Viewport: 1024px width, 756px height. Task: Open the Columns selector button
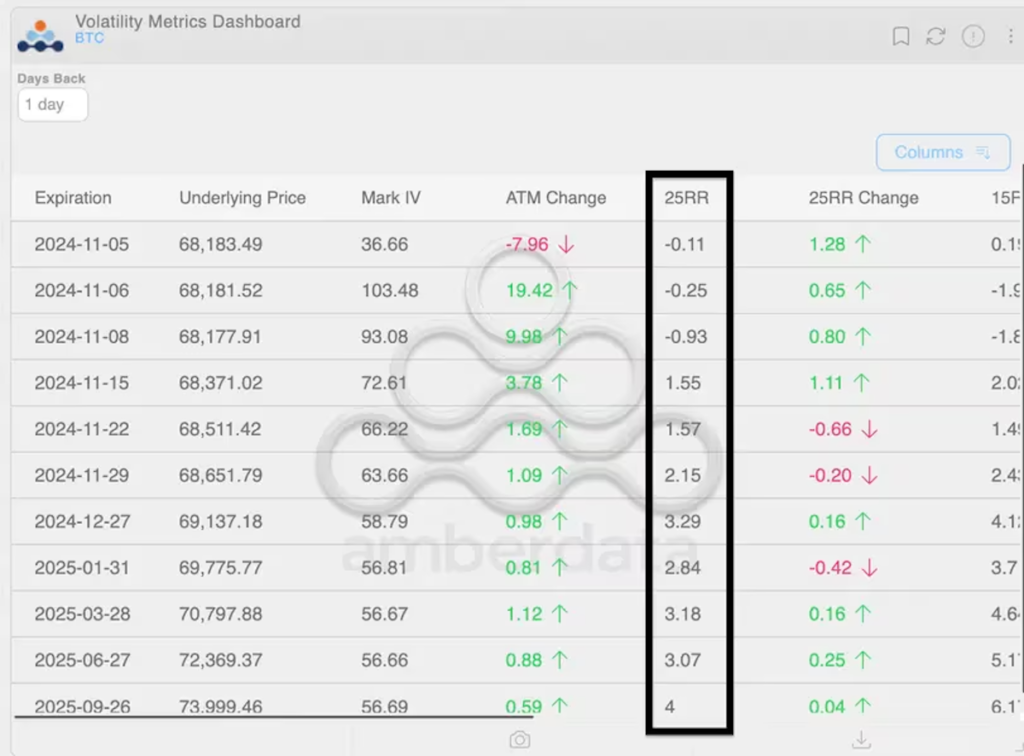pos(943,152)
